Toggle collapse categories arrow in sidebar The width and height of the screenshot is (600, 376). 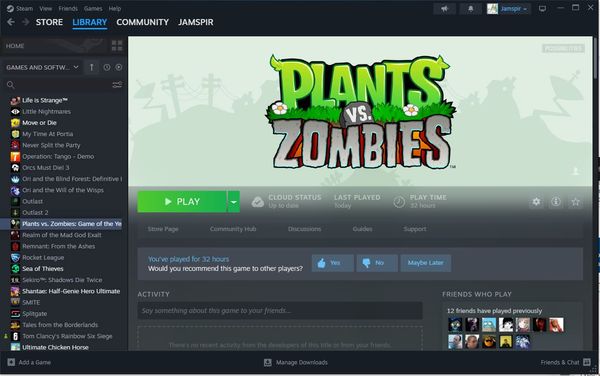coord(92,67)
